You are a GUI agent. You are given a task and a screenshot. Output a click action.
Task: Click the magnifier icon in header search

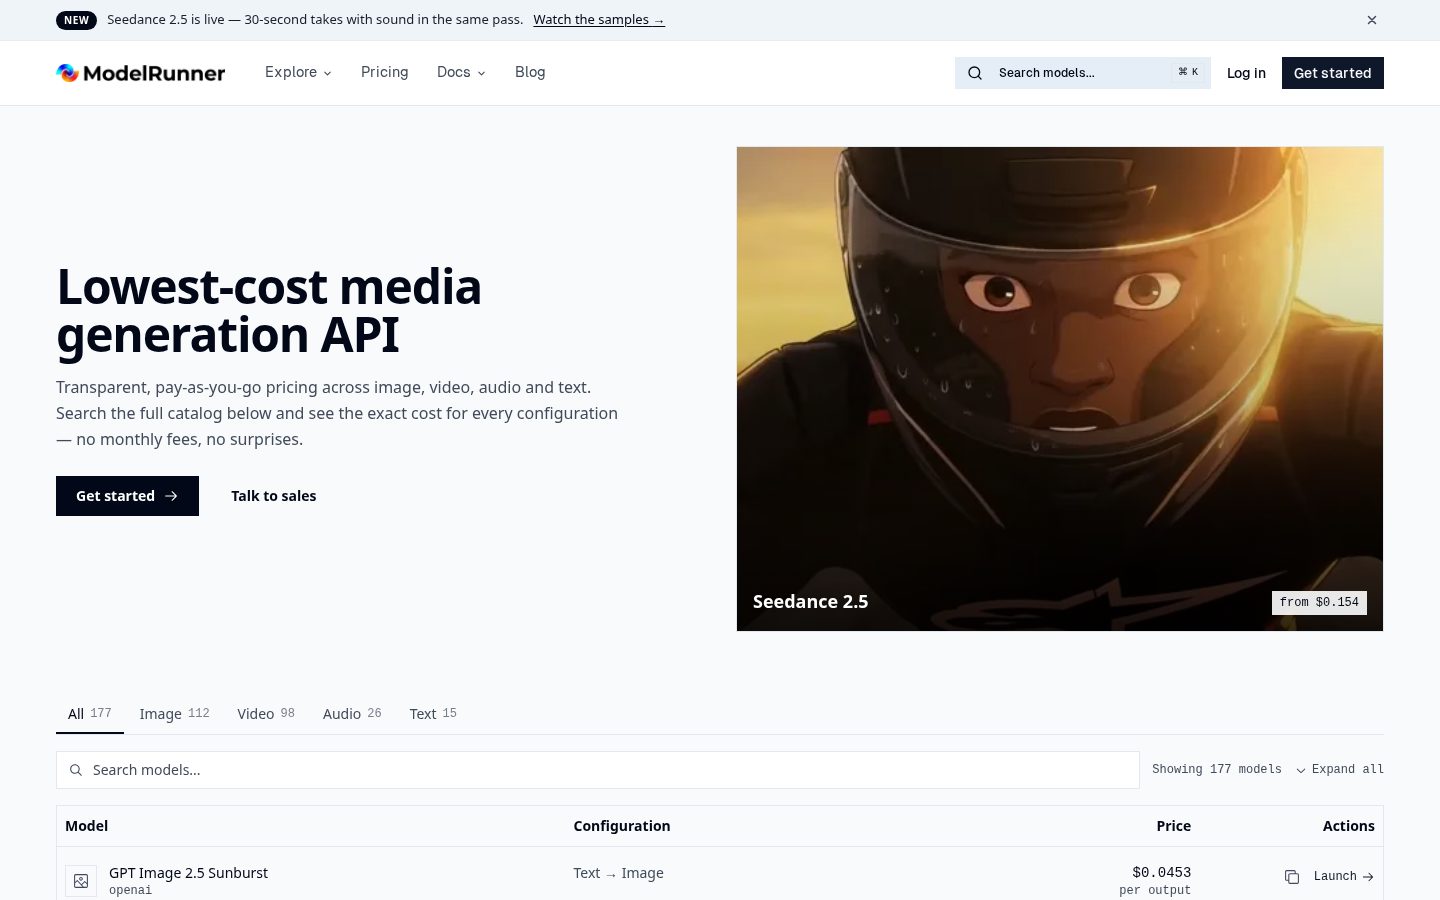[x=975, y=73]
